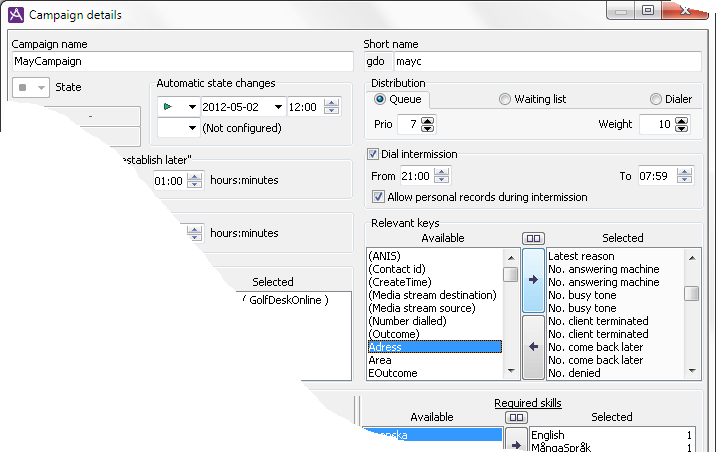Open the play-icon state change dropdown
Image resolution: width=716 pixels, height=453 pixels.
(192, 107)
